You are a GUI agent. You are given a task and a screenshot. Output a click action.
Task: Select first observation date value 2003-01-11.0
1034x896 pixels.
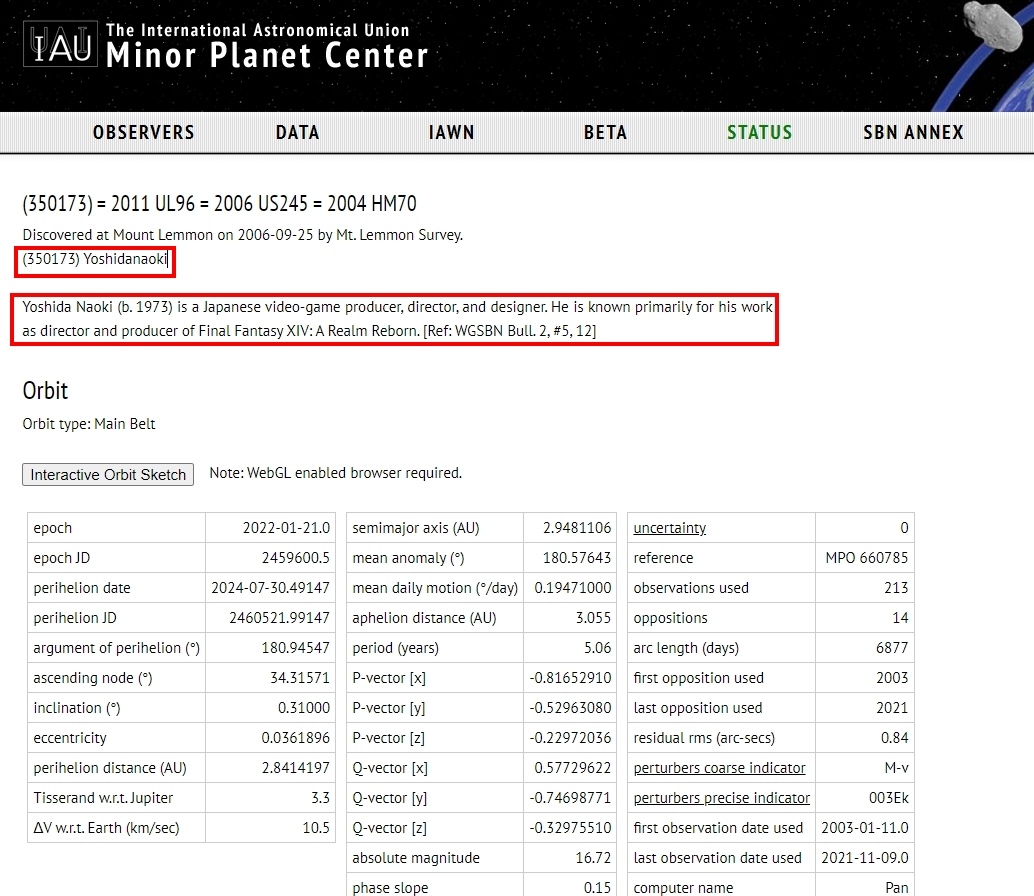[865, 828]
